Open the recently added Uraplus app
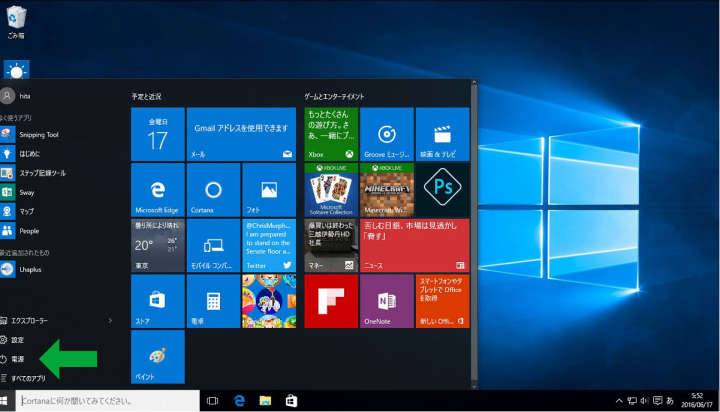 tap(21, 269)
